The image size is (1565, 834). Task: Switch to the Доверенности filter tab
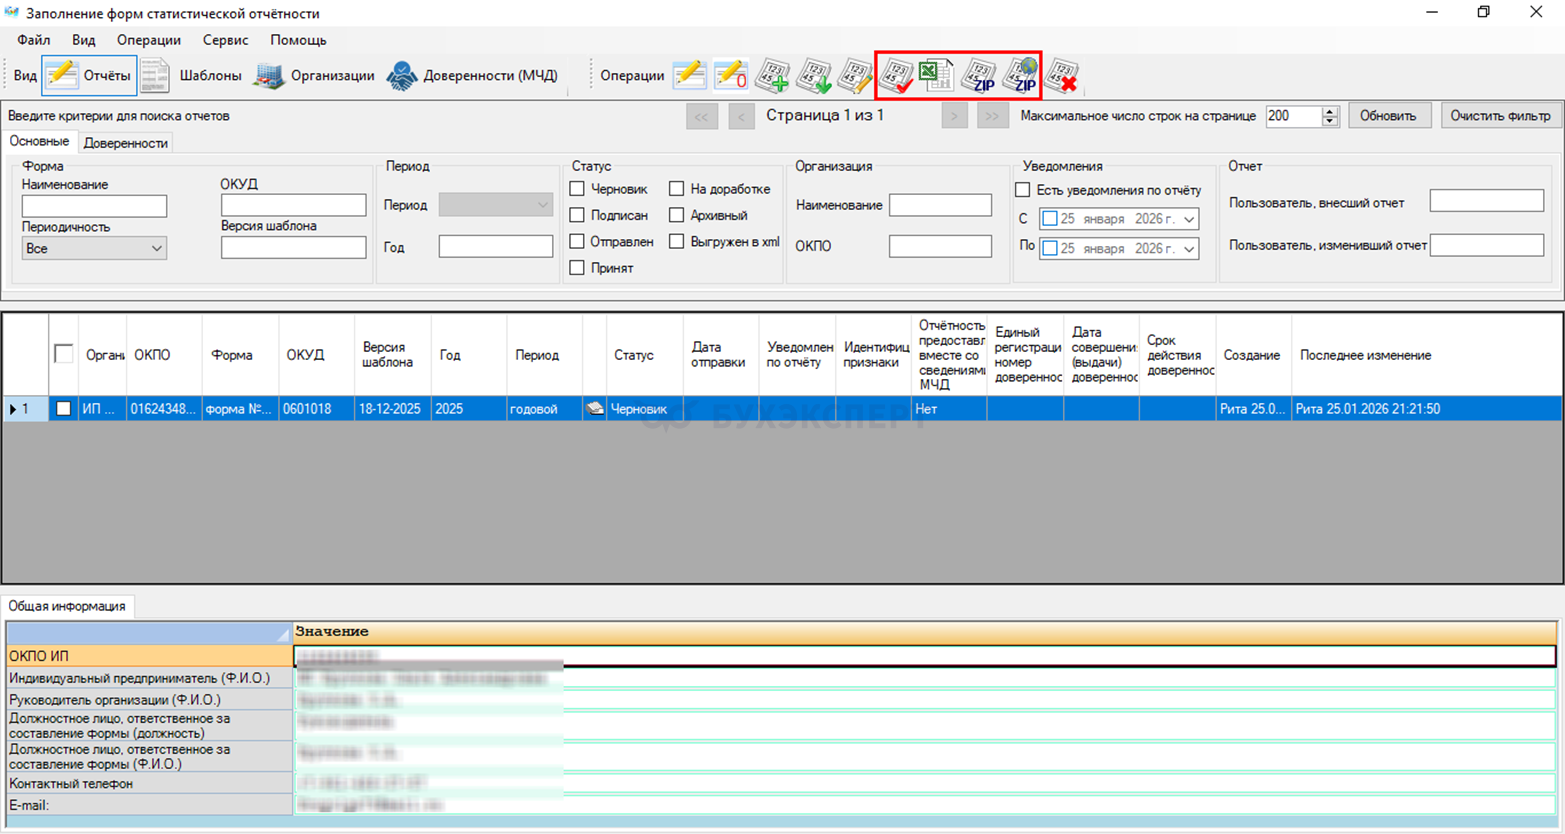coord(126,143)
